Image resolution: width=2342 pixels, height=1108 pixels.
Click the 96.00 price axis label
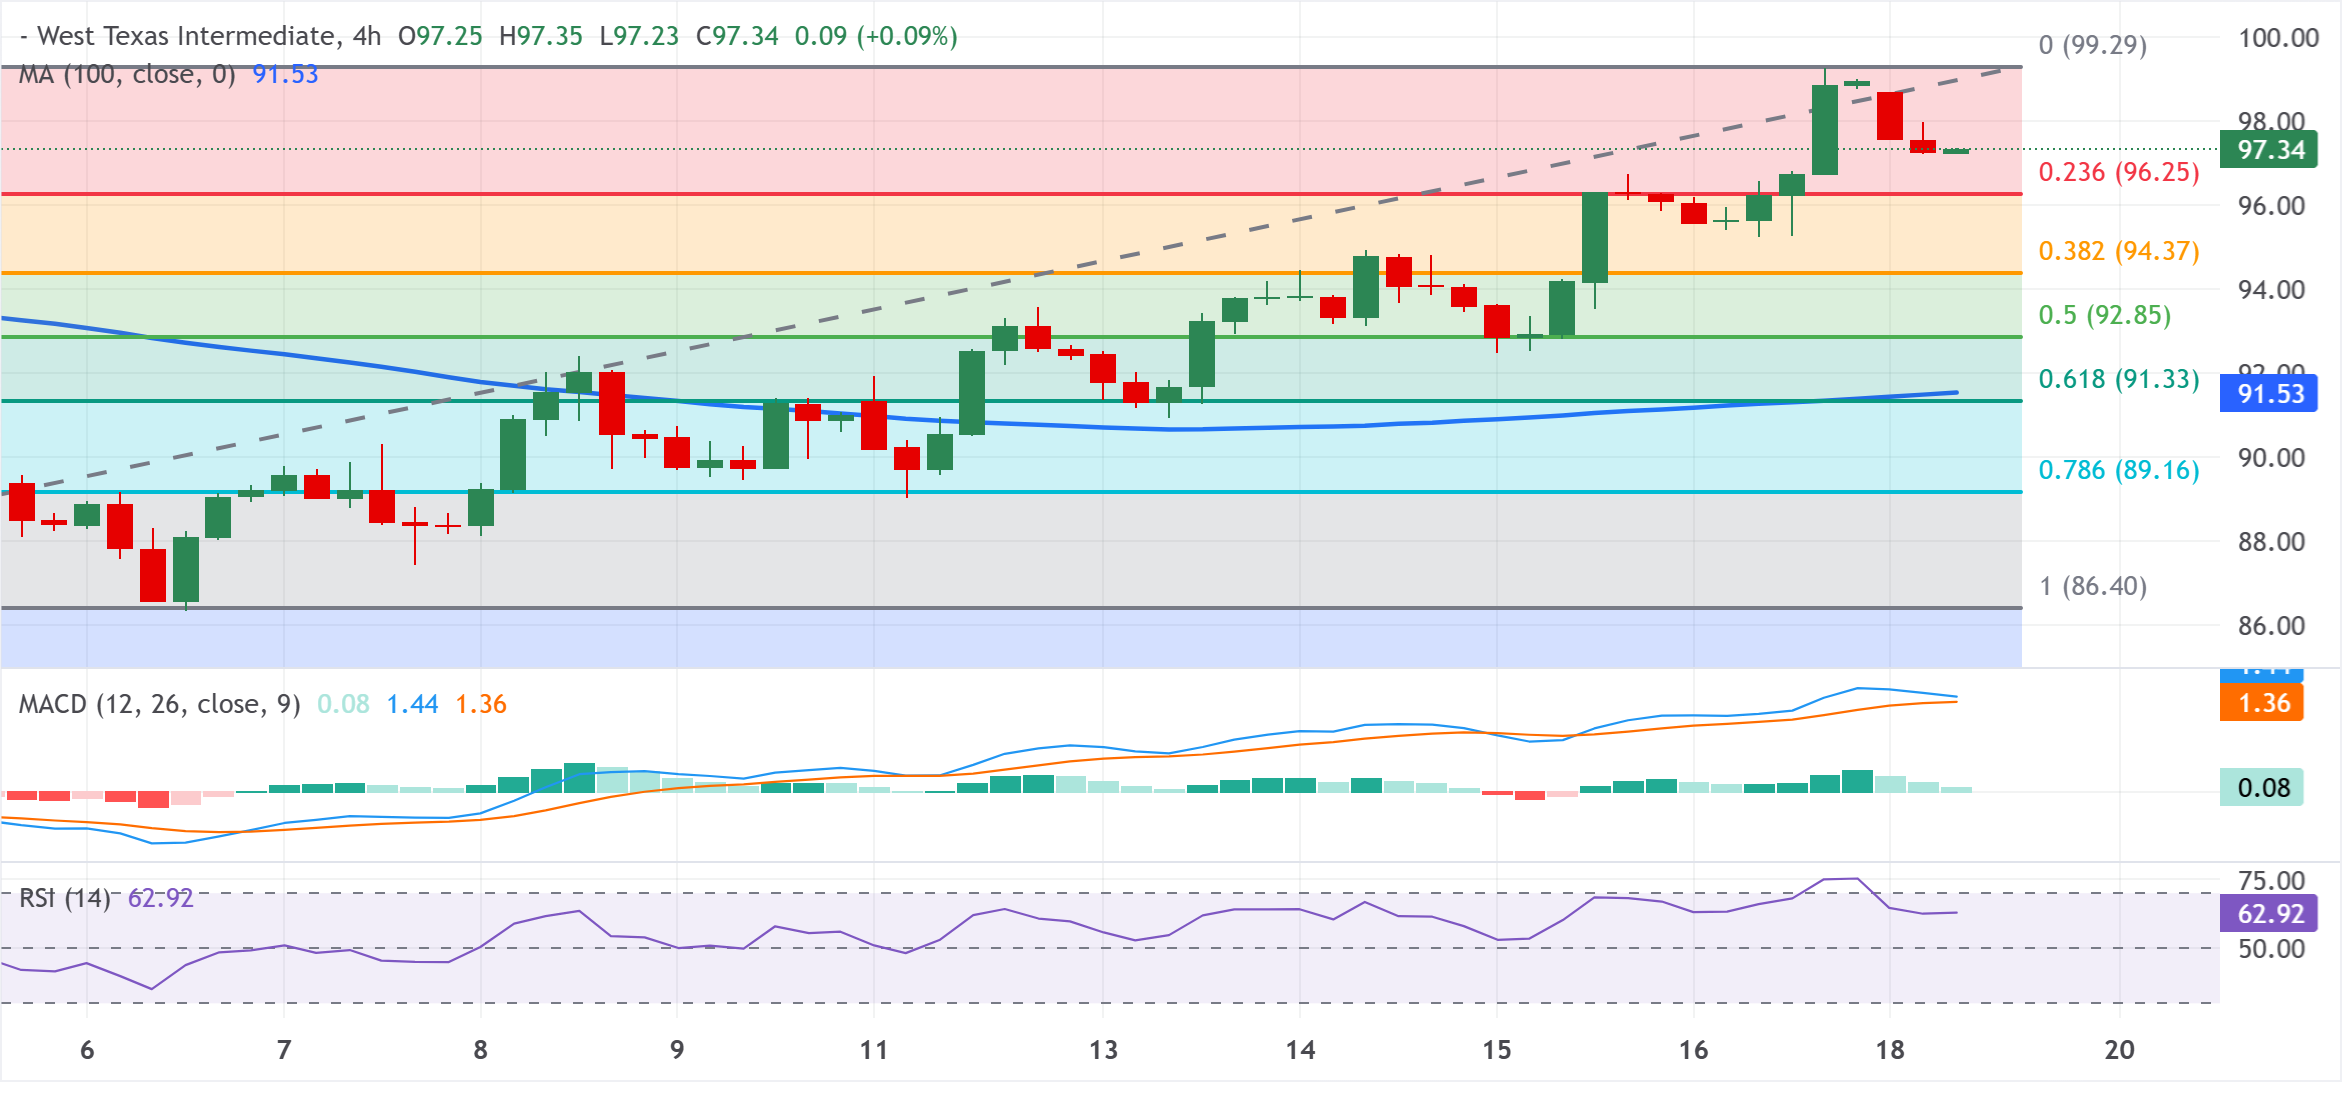(x=2271, y=206)
